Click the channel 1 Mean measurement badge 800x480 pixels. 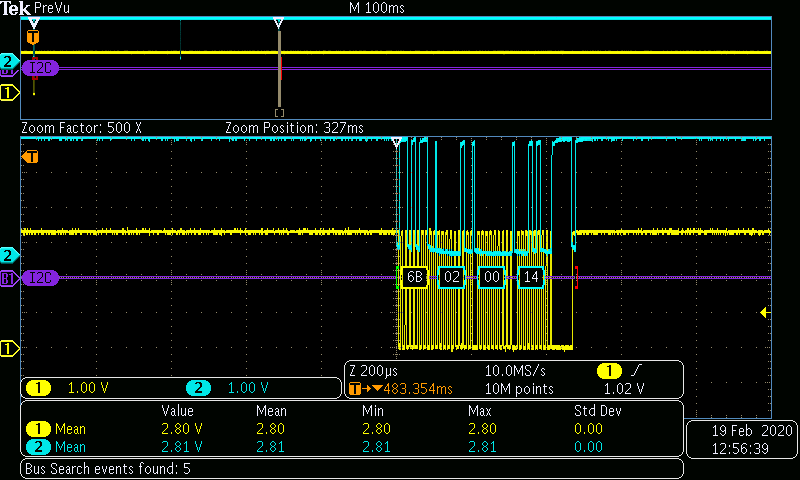[38, 429]
